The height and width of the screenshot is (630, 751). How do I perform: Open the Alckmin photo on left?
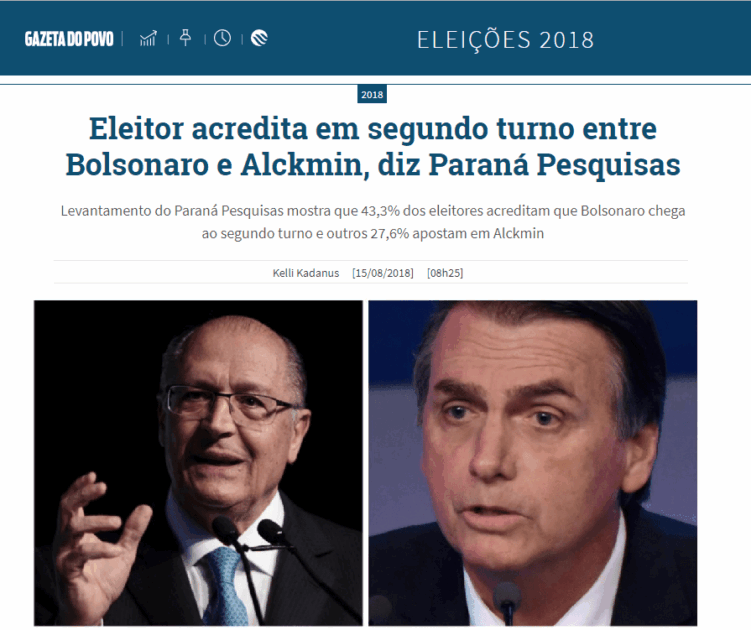coord(198,463)
